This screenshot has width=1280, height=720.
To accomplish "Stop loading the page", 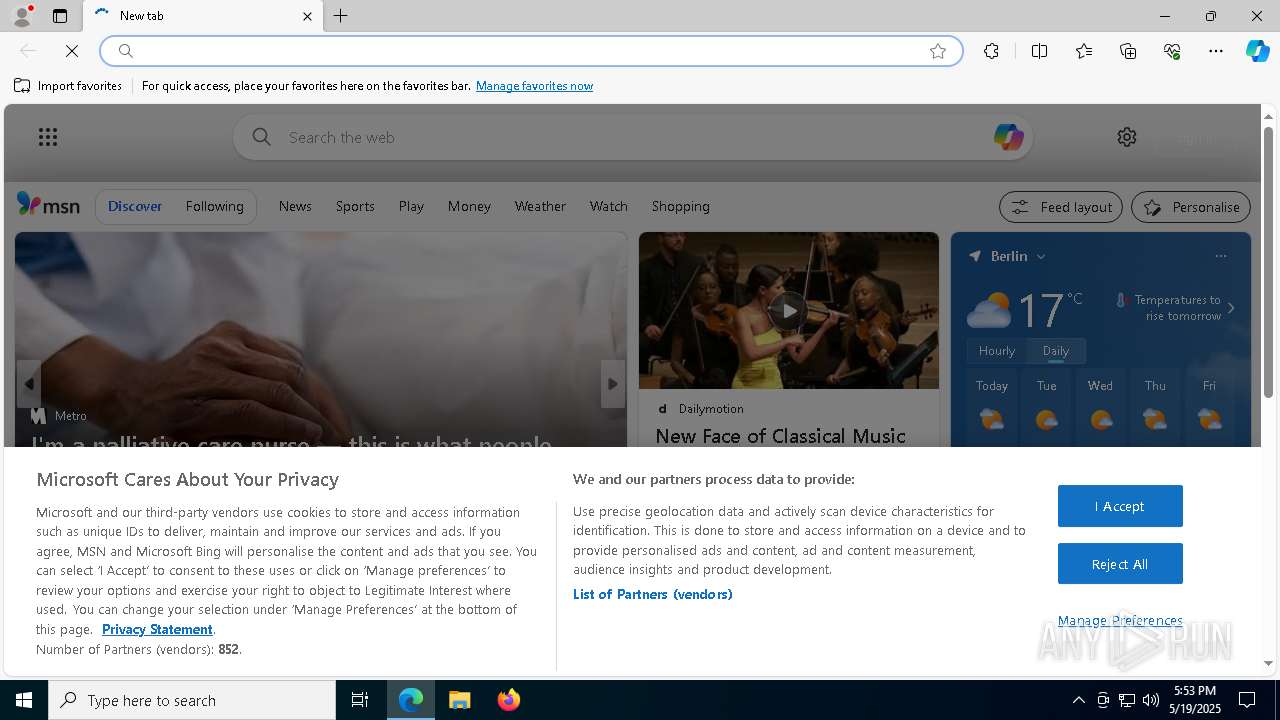I will tap(72, 51).
